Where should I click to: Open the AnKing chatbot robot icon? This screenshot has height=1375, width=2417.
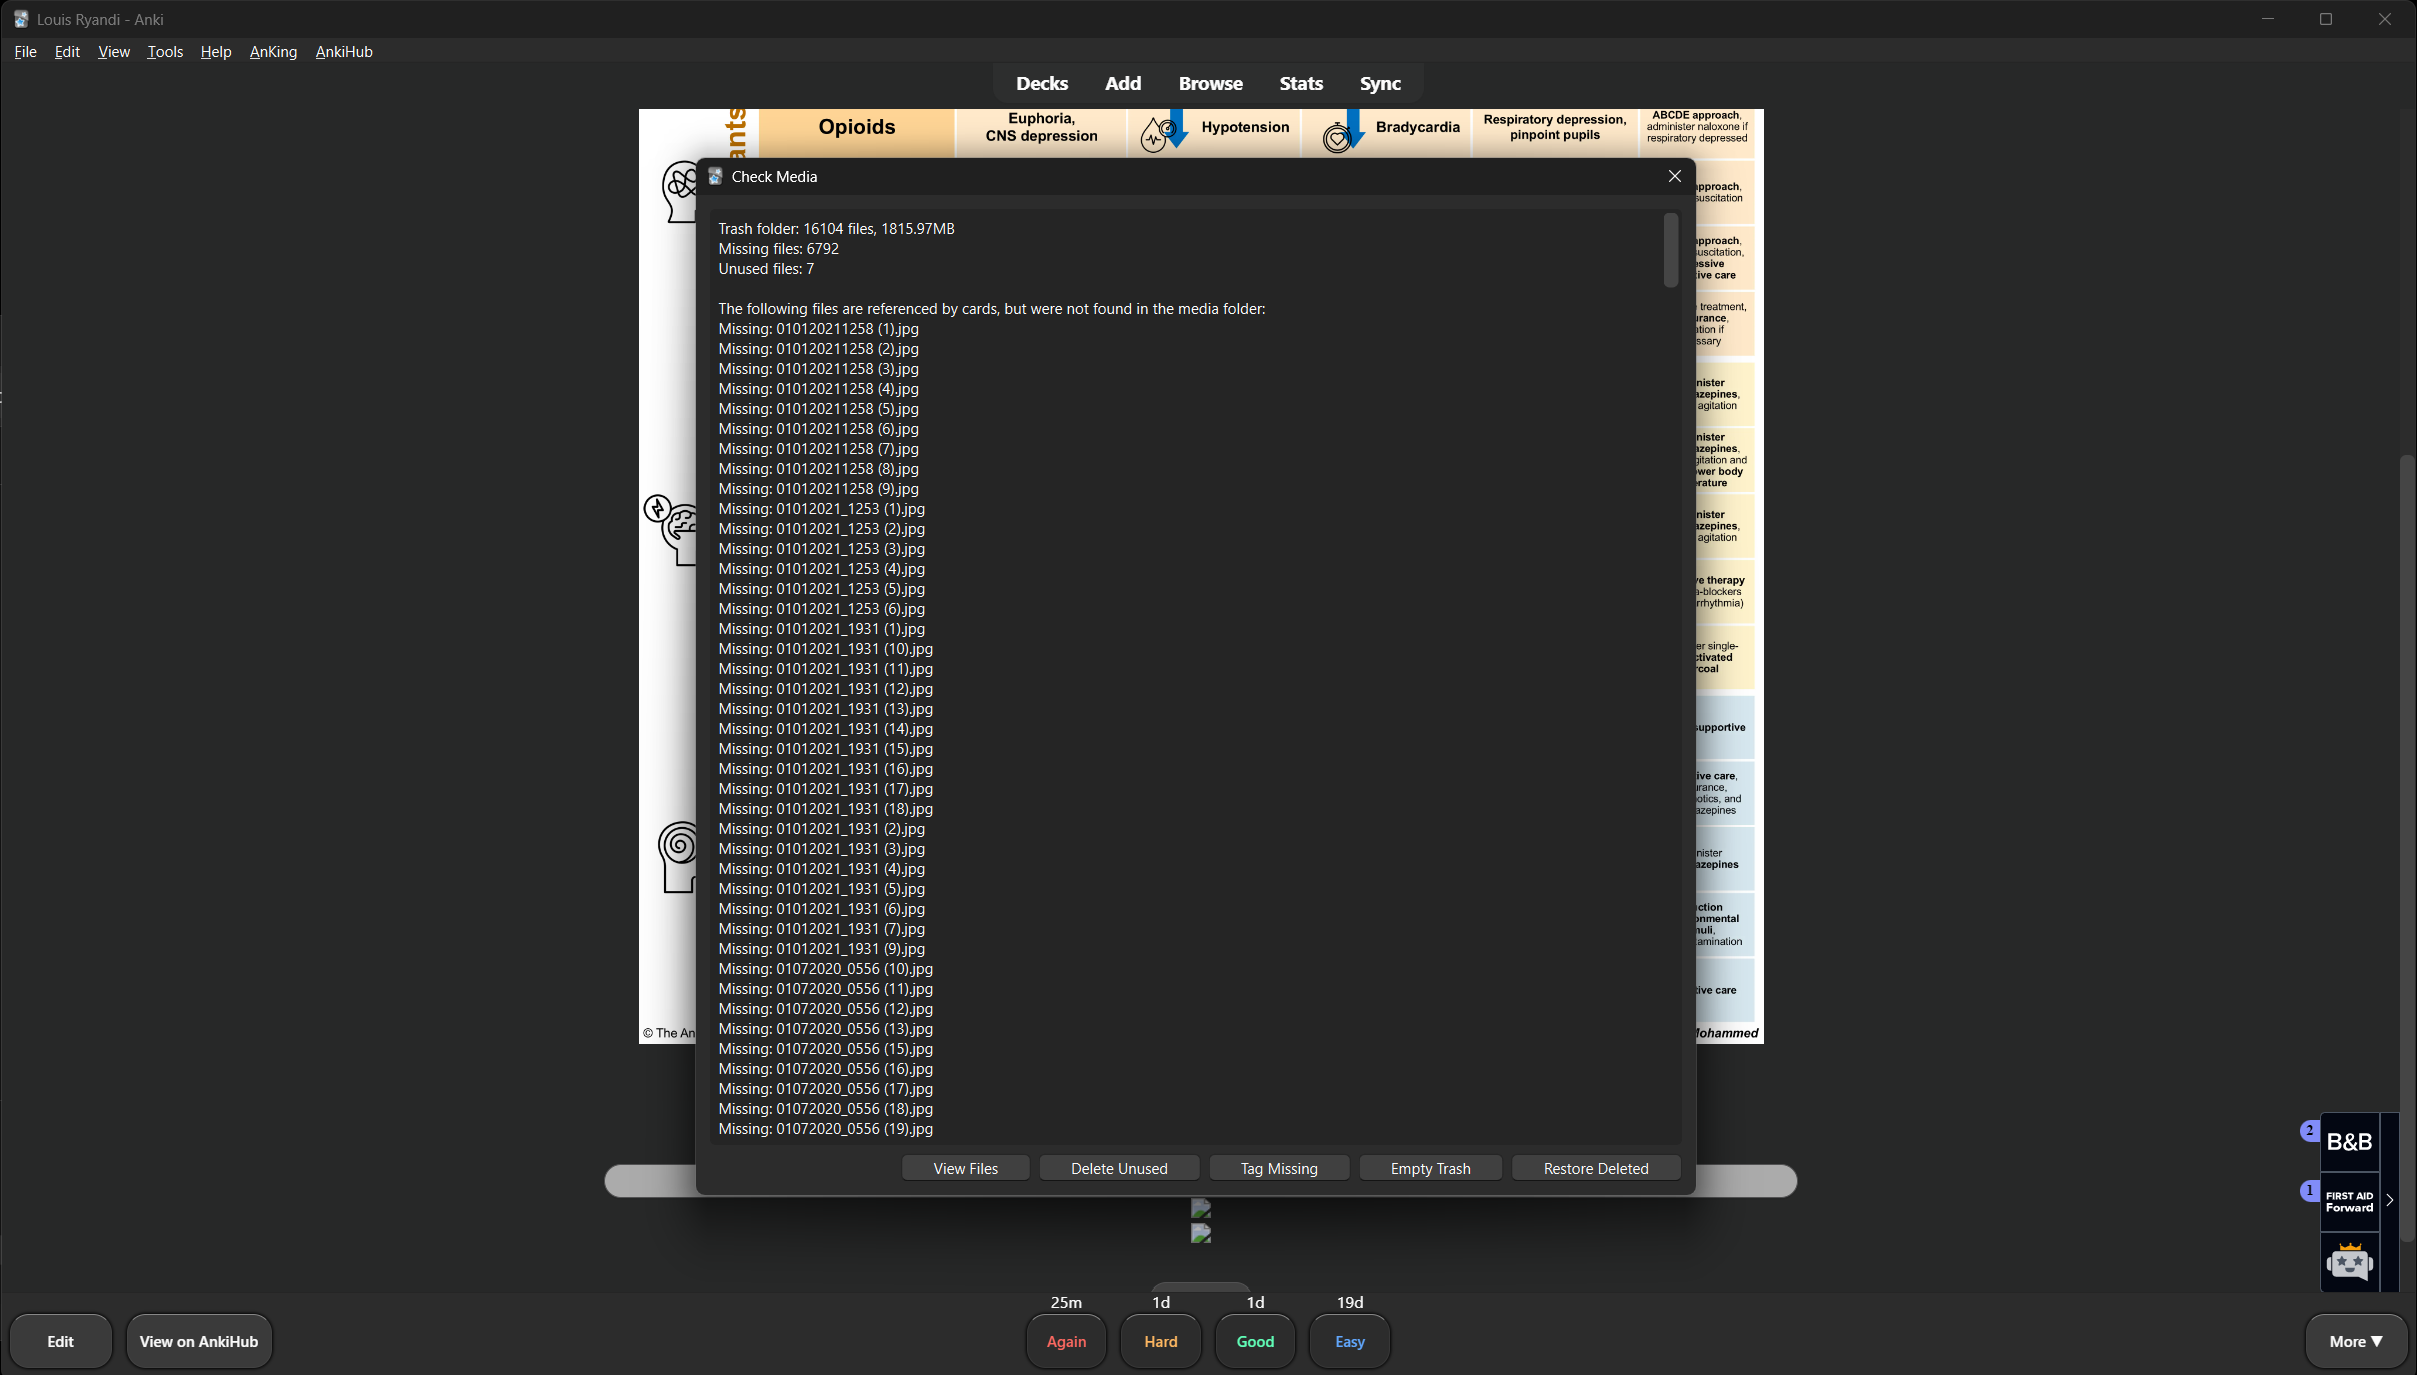point(2348,1262)
